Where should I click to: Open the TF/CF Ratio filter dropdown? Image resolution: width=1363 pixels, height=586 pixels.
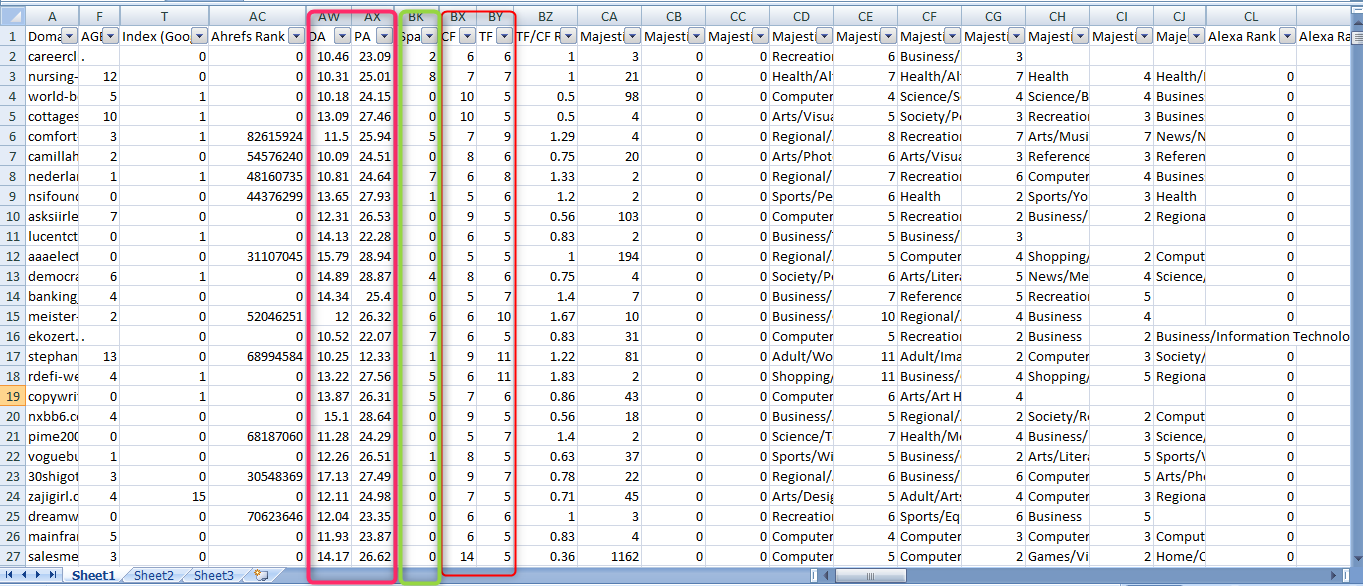coord(568,36)
